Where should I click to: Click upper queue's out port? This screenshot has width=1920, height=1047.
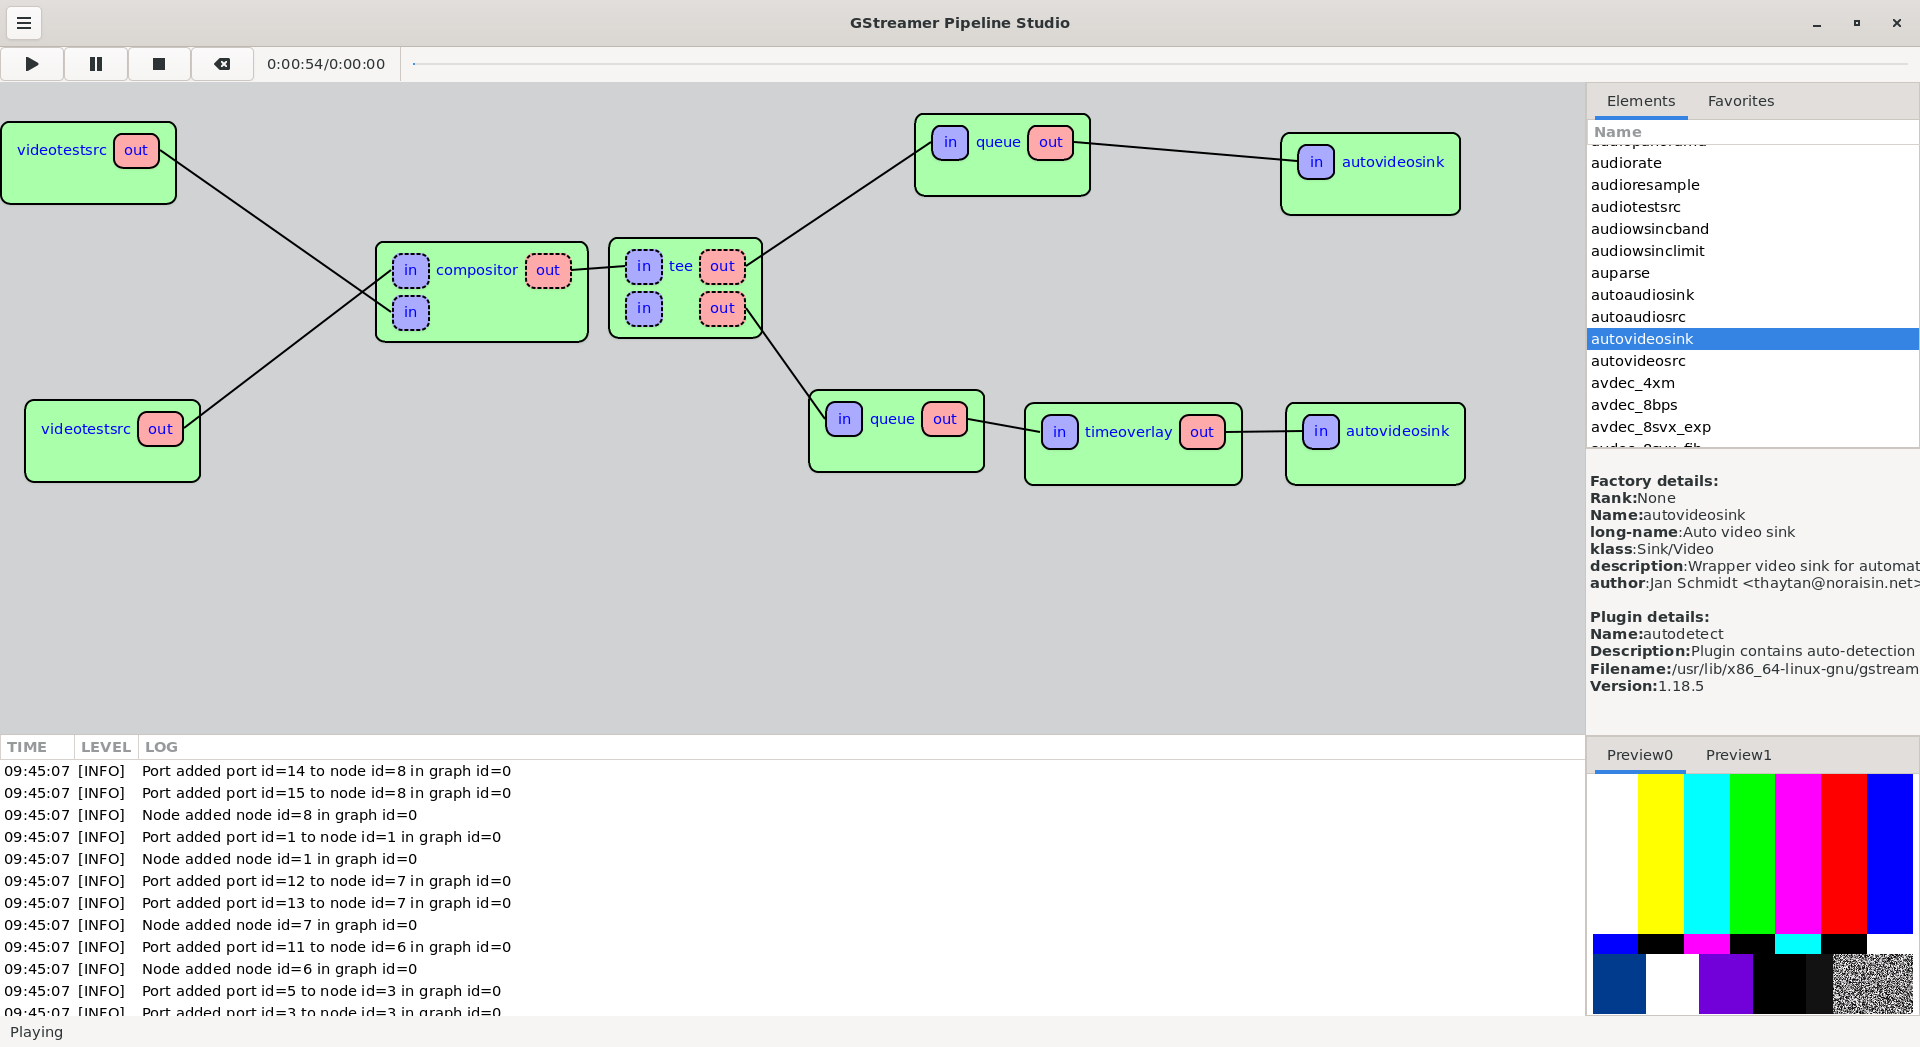coord(1050,143)
